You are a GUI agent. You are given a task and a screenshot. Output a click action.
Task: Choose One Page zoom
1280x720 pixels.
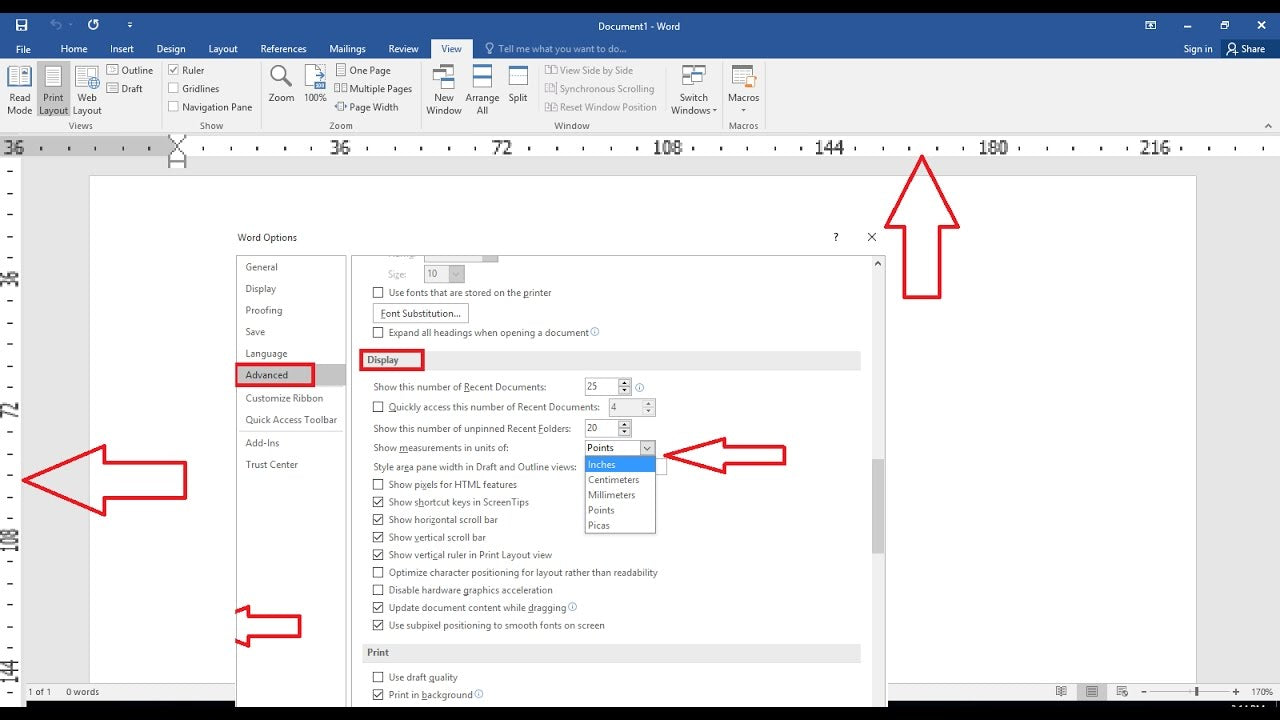[x=362, y=70]
